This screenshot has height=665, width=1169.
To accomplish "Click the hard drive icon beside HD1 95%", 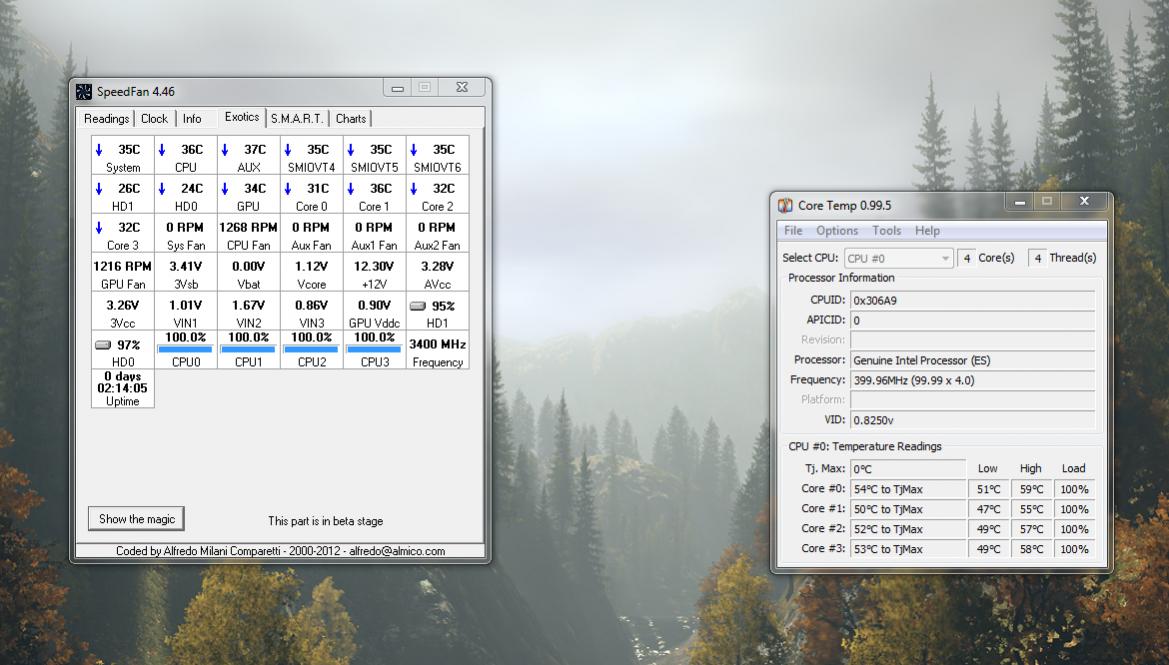I will point(418,306).
